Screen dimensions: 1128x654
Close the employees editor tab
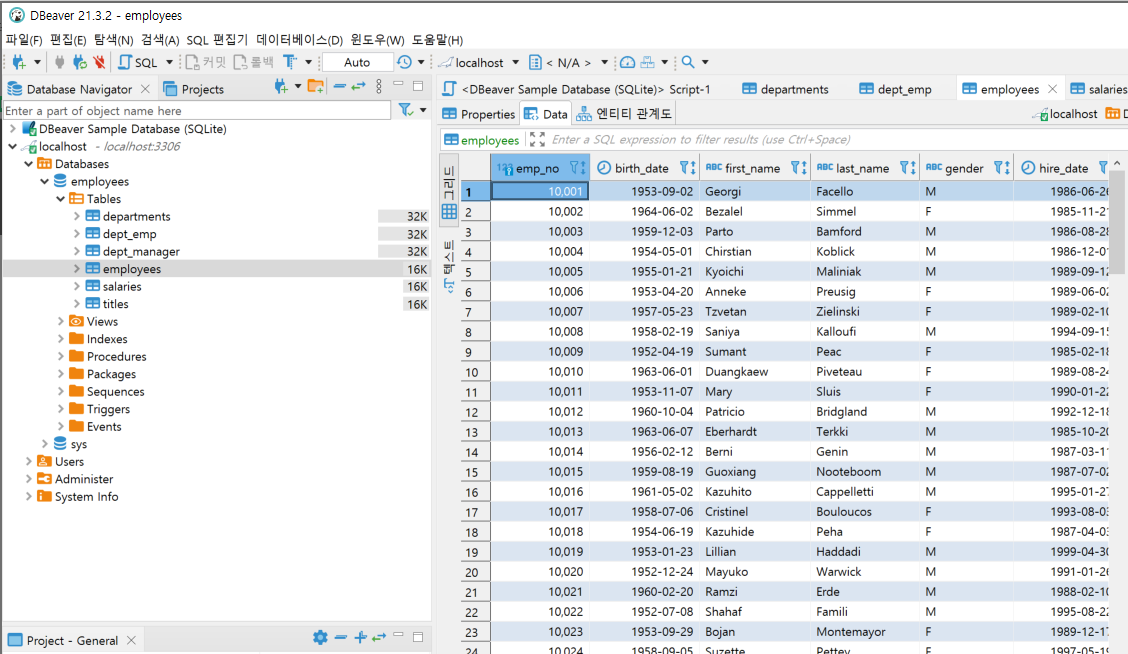coord(1052,88)
